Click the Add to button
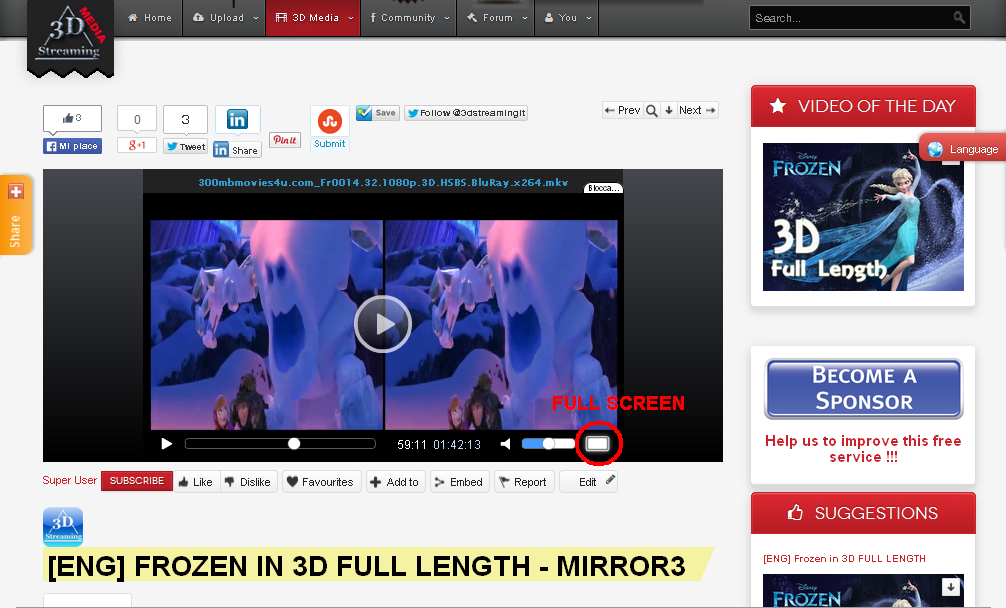This screenshot has height=608, width=1006. (396, 482)
